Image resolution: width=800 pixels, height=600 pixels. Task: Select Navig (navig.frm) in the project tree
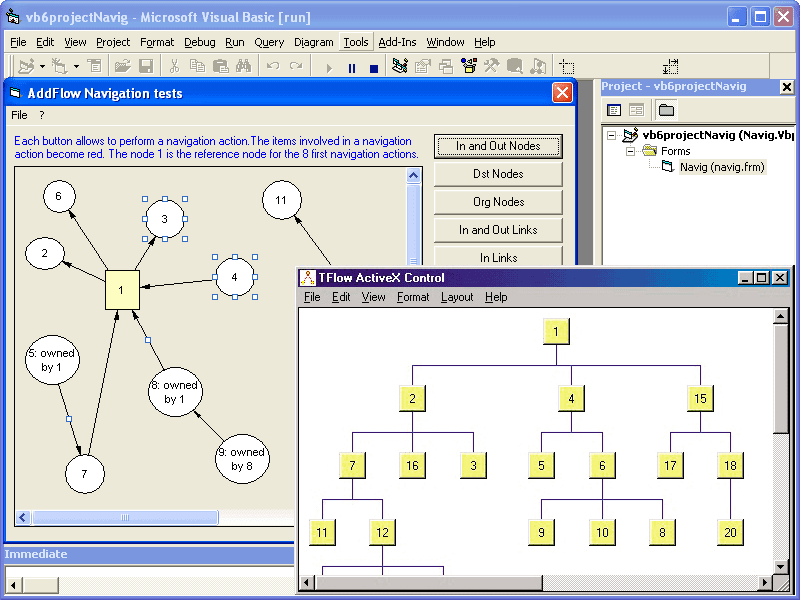click(x=722, y=167)
